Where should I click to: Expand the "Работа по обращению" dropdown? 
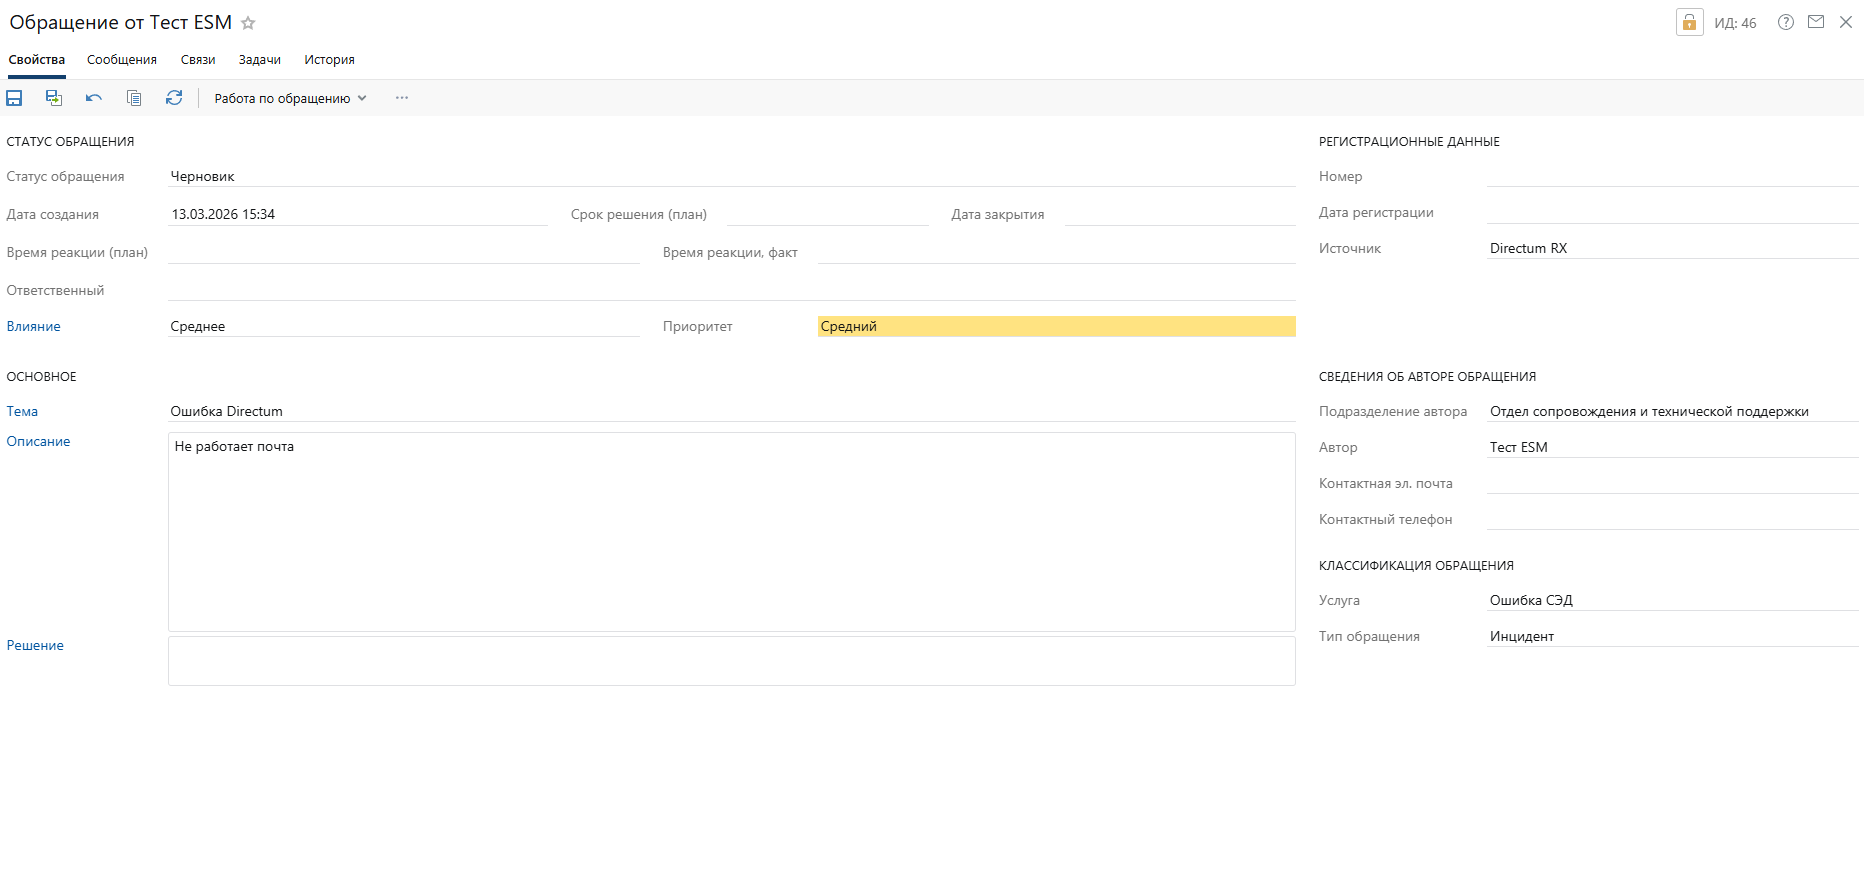(x=290, y=98)
